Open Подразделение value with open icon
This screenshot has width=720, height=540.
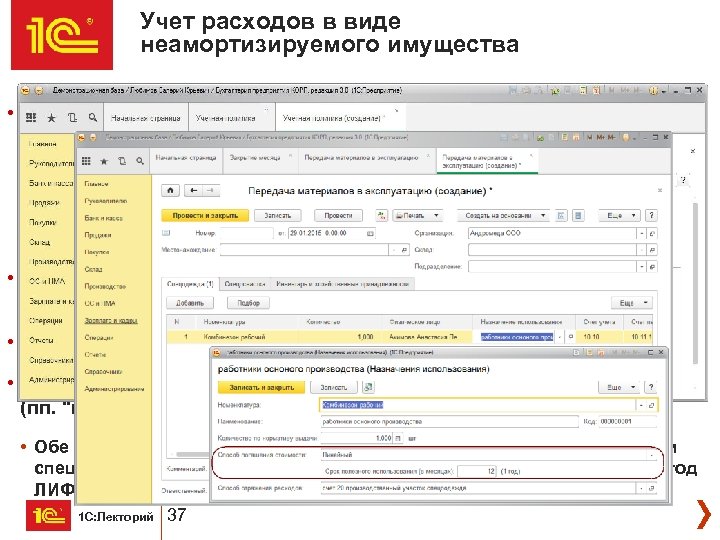652,267
